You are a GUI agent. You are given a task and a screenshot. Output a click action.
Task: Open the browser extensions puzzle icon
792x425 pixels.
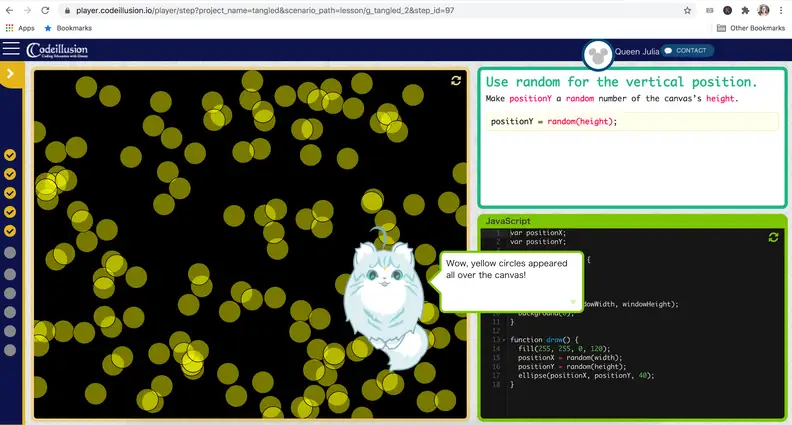click(745, 10)
